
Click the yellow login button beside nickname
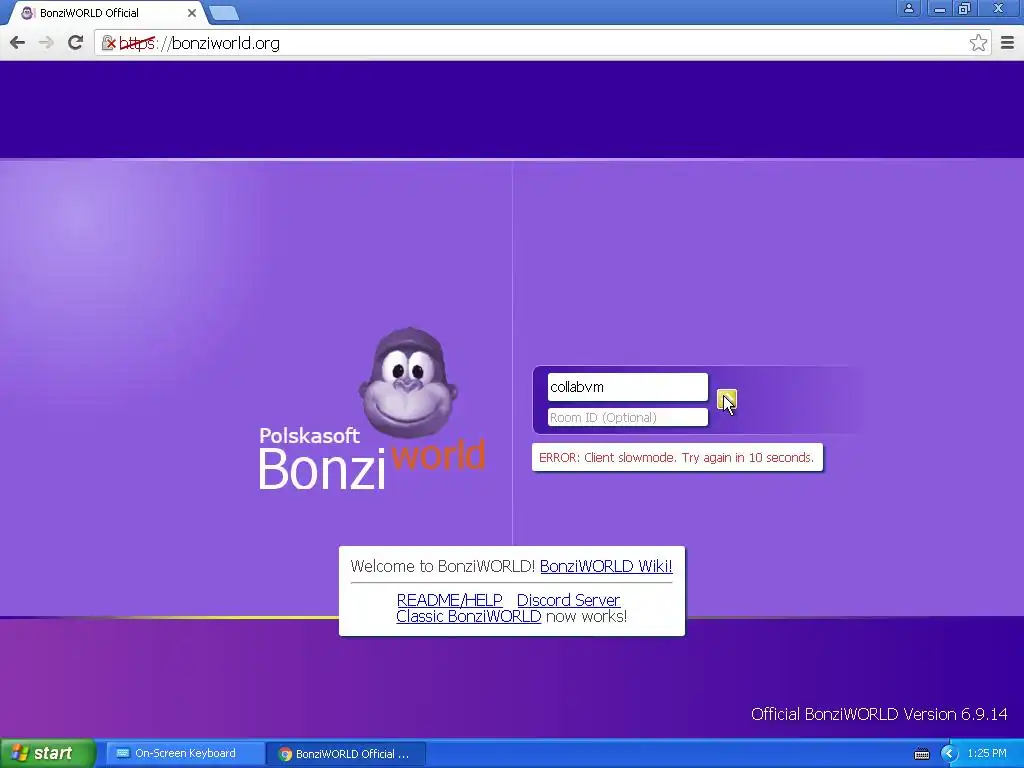pos(726,400)
